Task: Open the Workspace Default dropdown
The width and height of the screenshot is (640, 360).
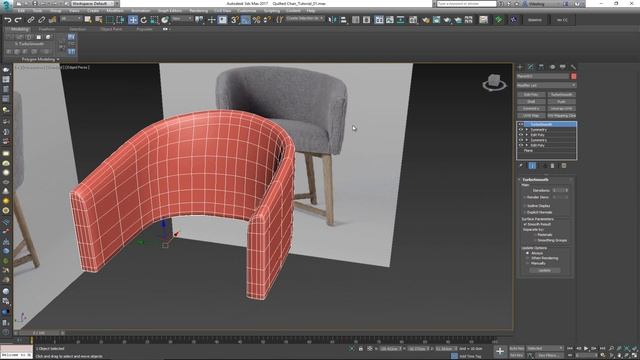Action: click(x=93, y=4)
